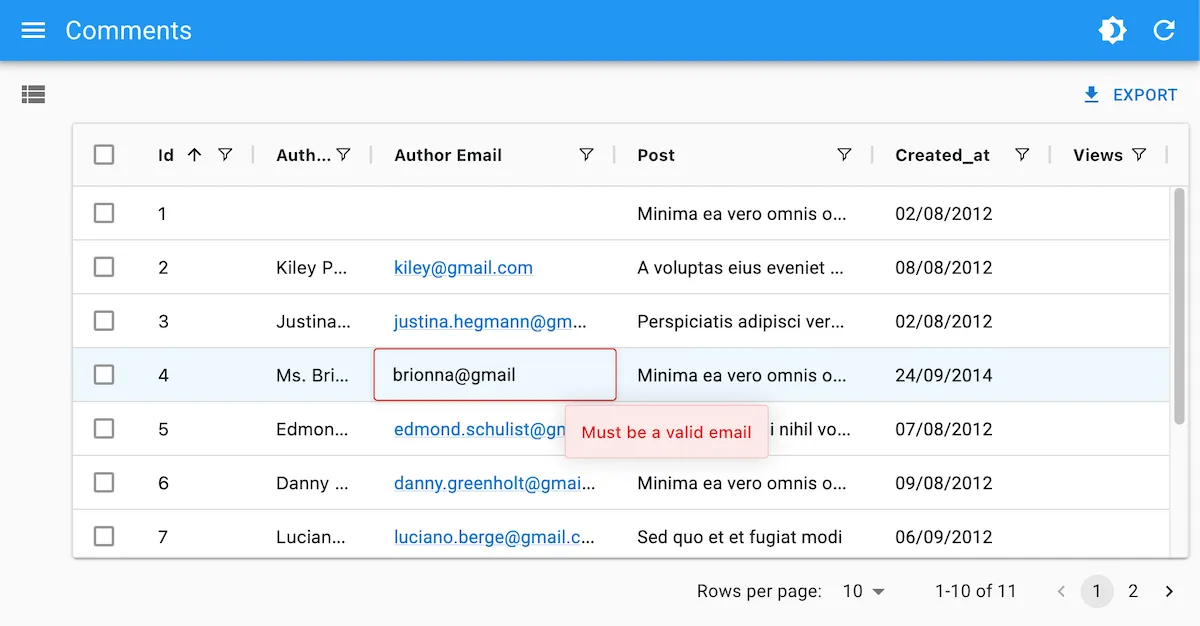The image size is (1200, 626).
Task: Export the comments list
Action: click(1130, 95)
